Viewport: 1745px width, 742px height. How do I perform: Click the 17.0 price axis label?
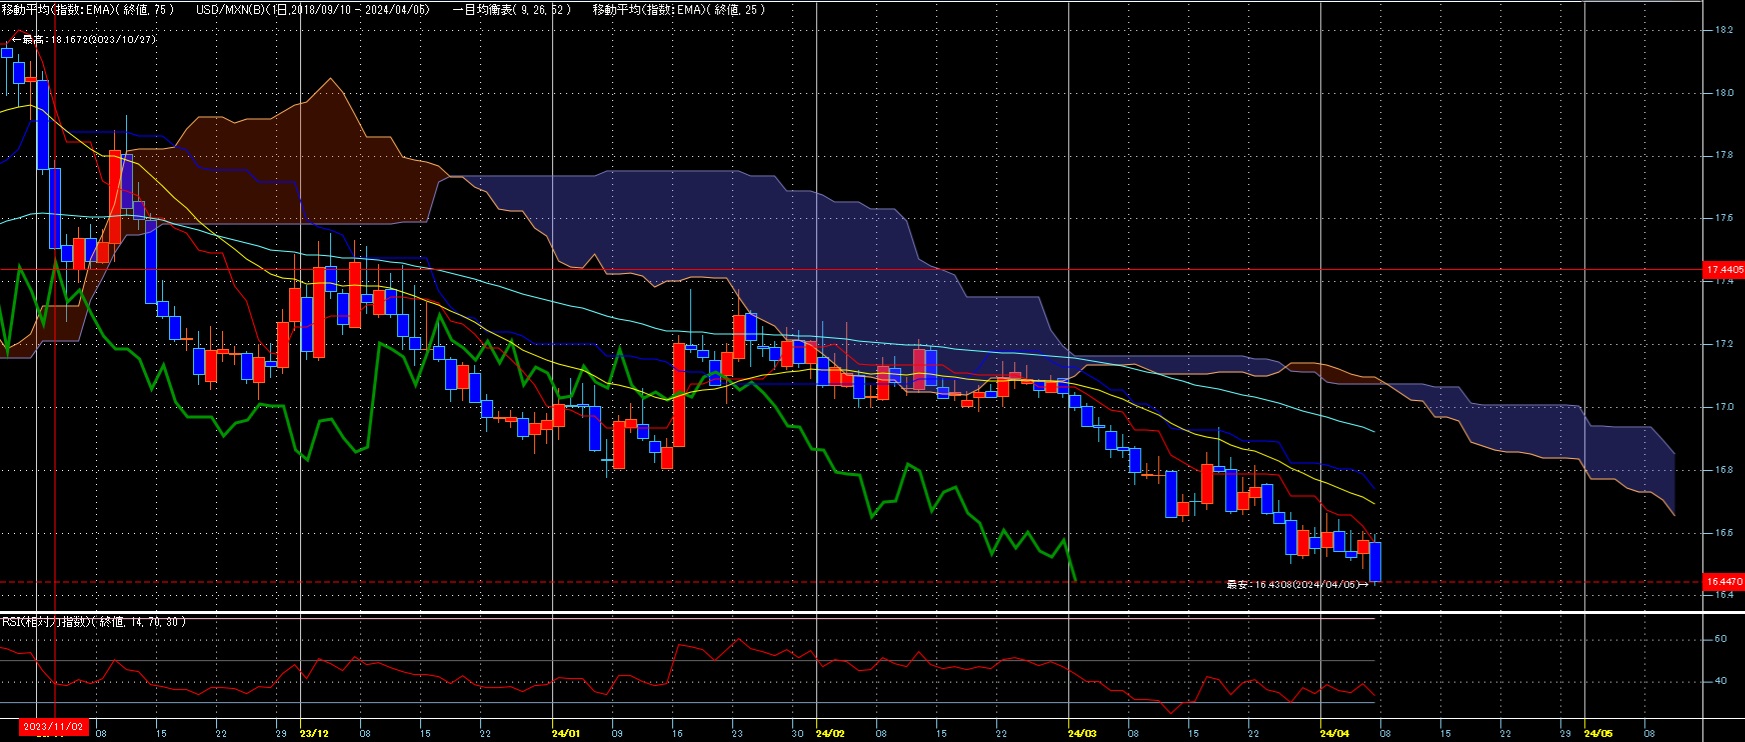[1724, 407]
